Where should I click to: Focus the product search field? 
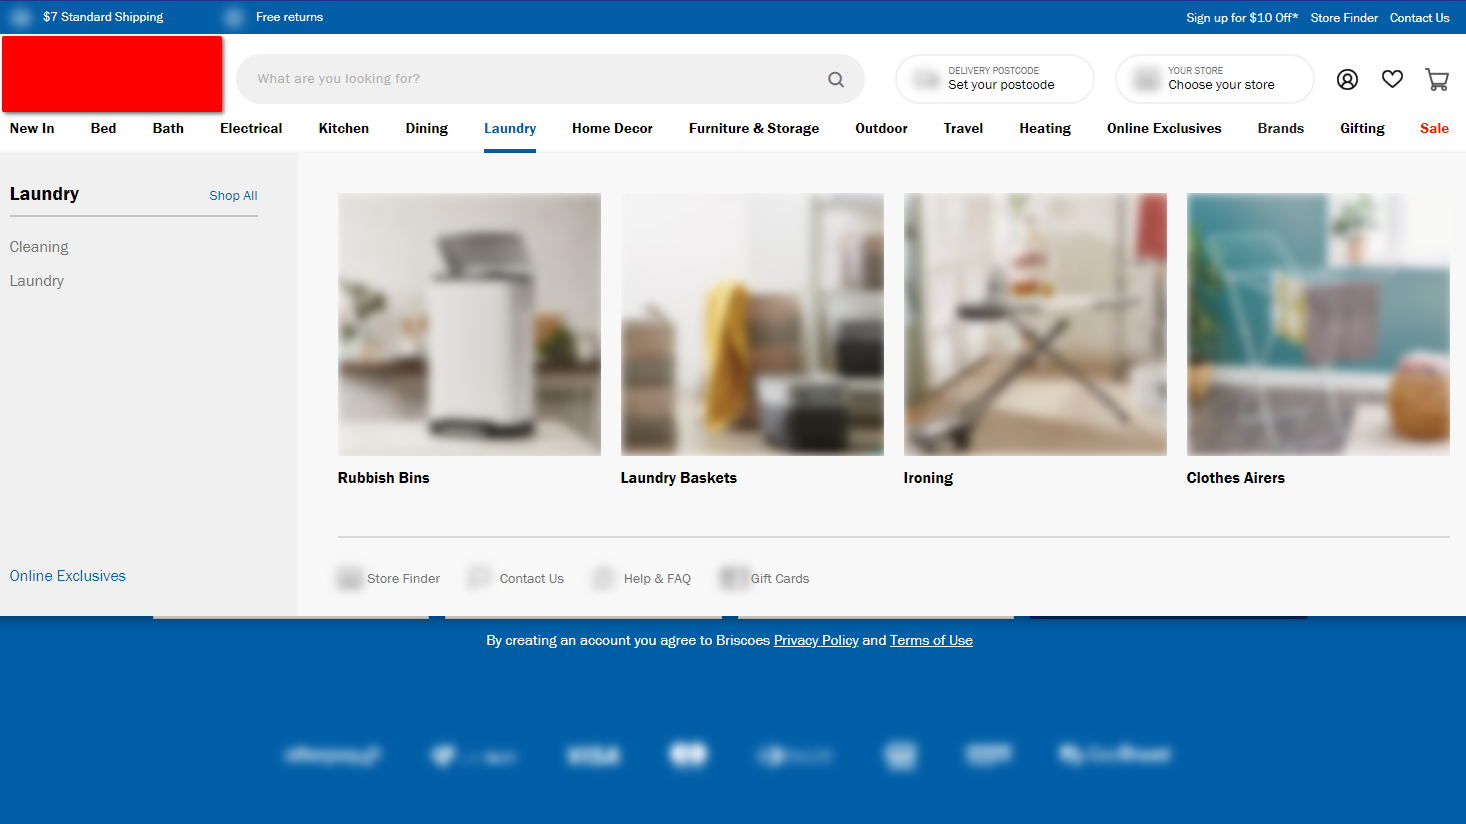530,79
